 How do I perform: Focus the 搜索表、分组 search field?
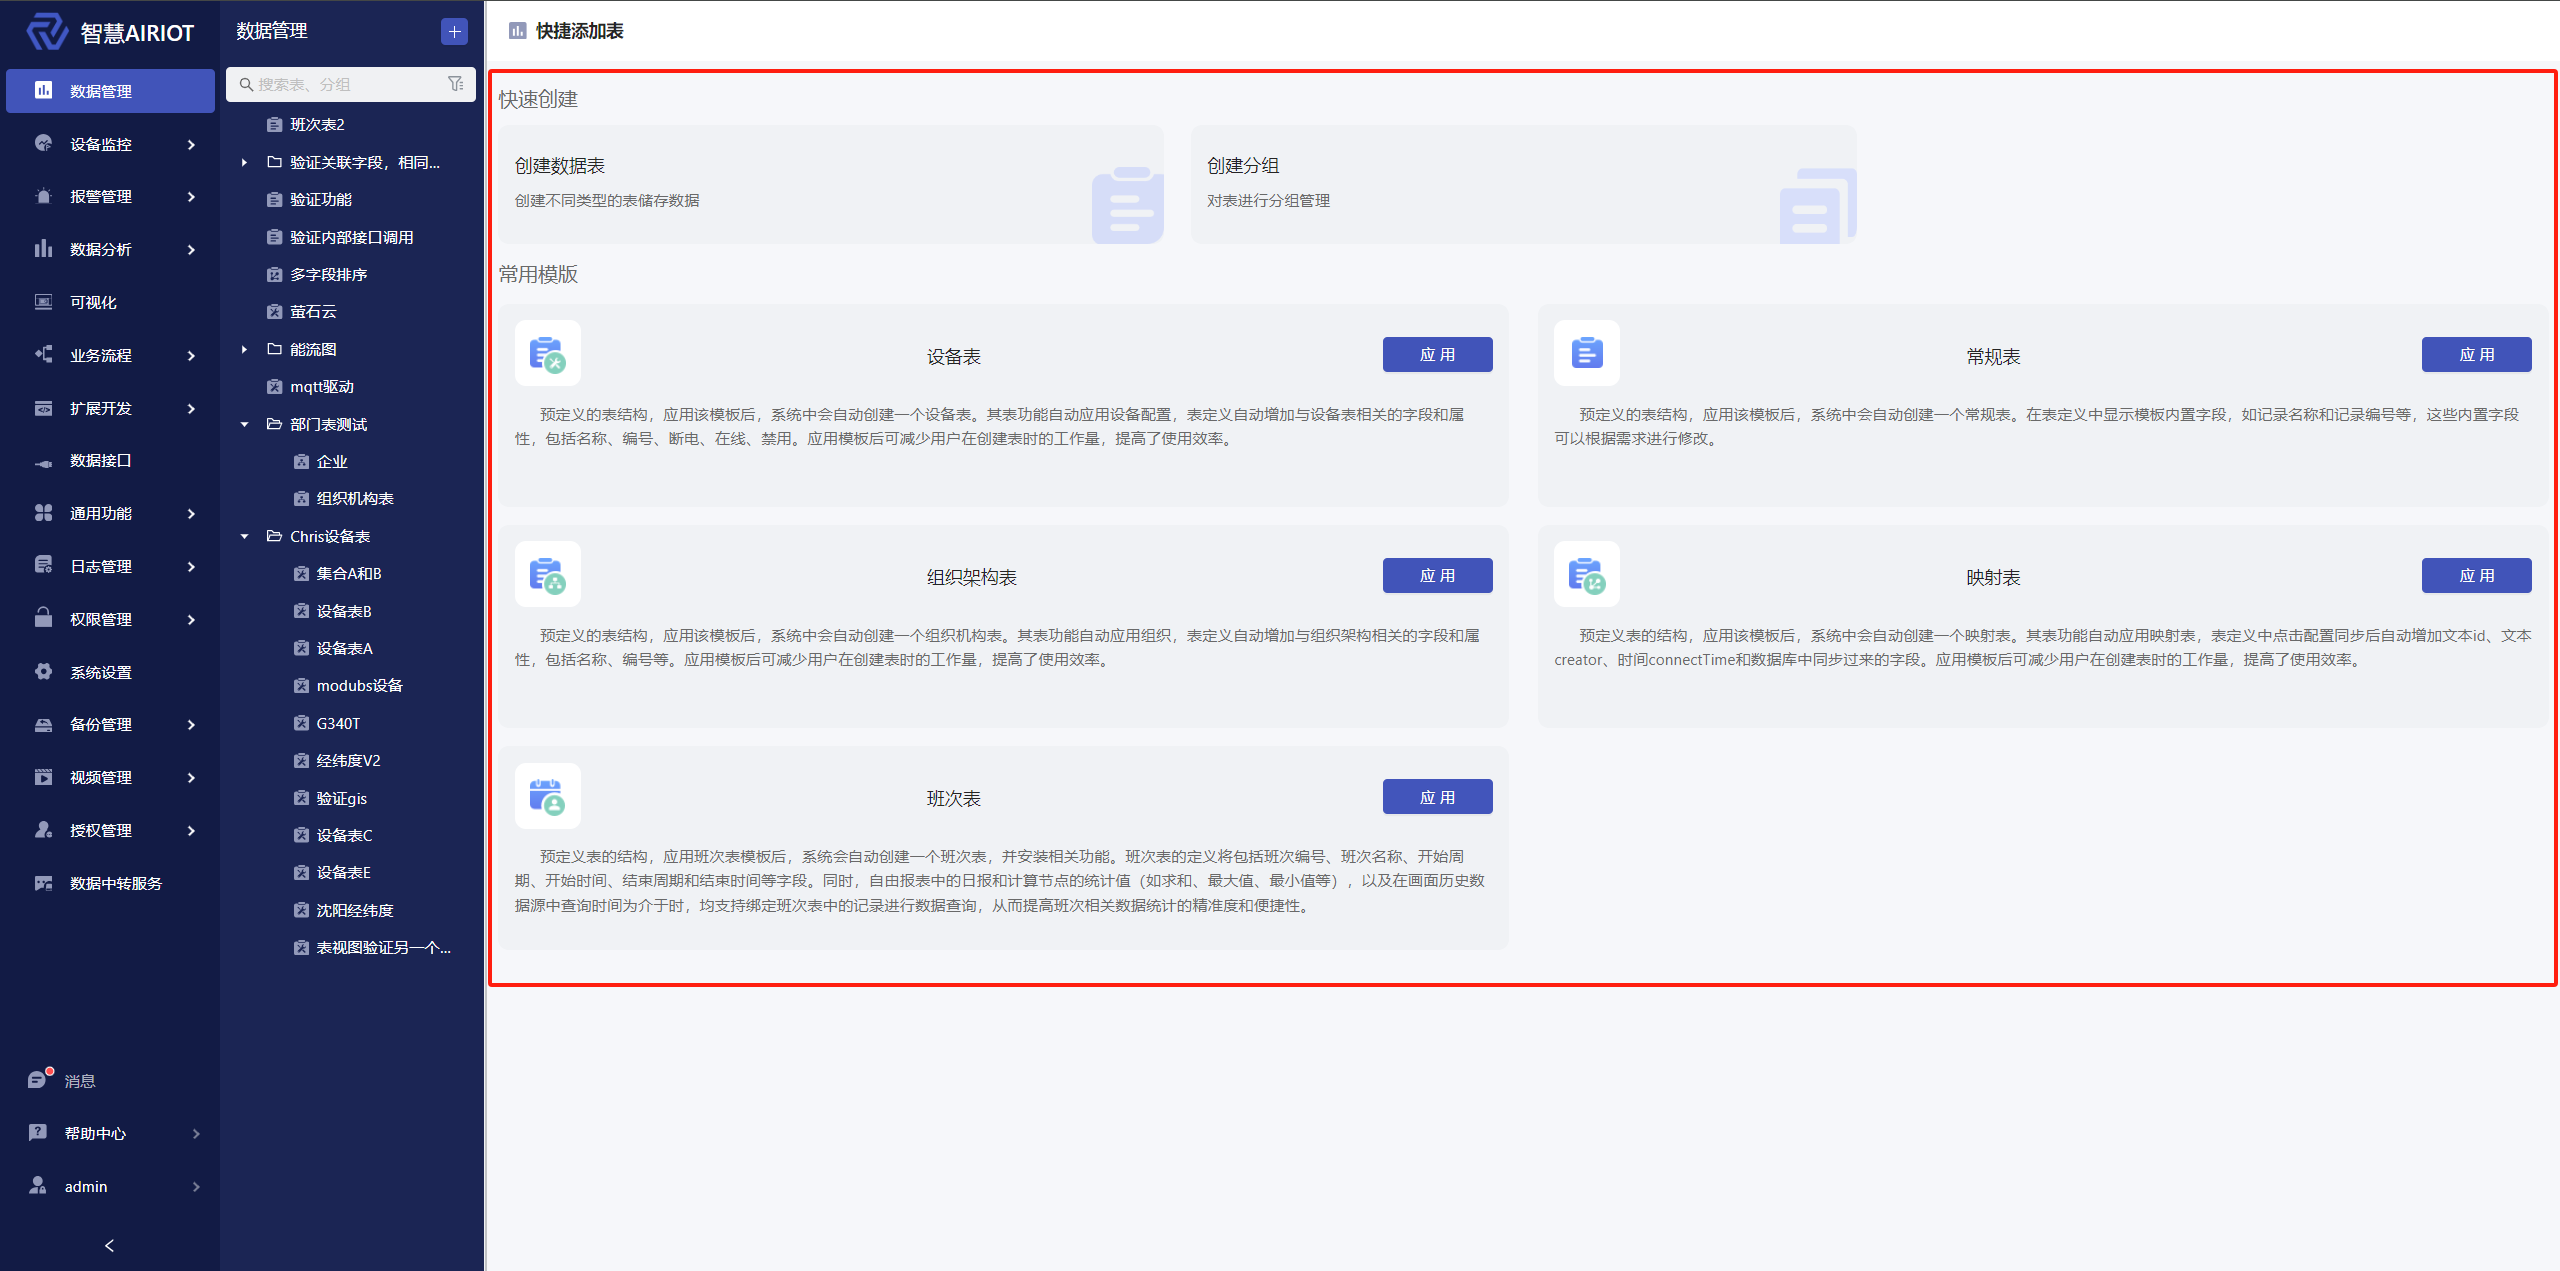click(x=350, y=84)
